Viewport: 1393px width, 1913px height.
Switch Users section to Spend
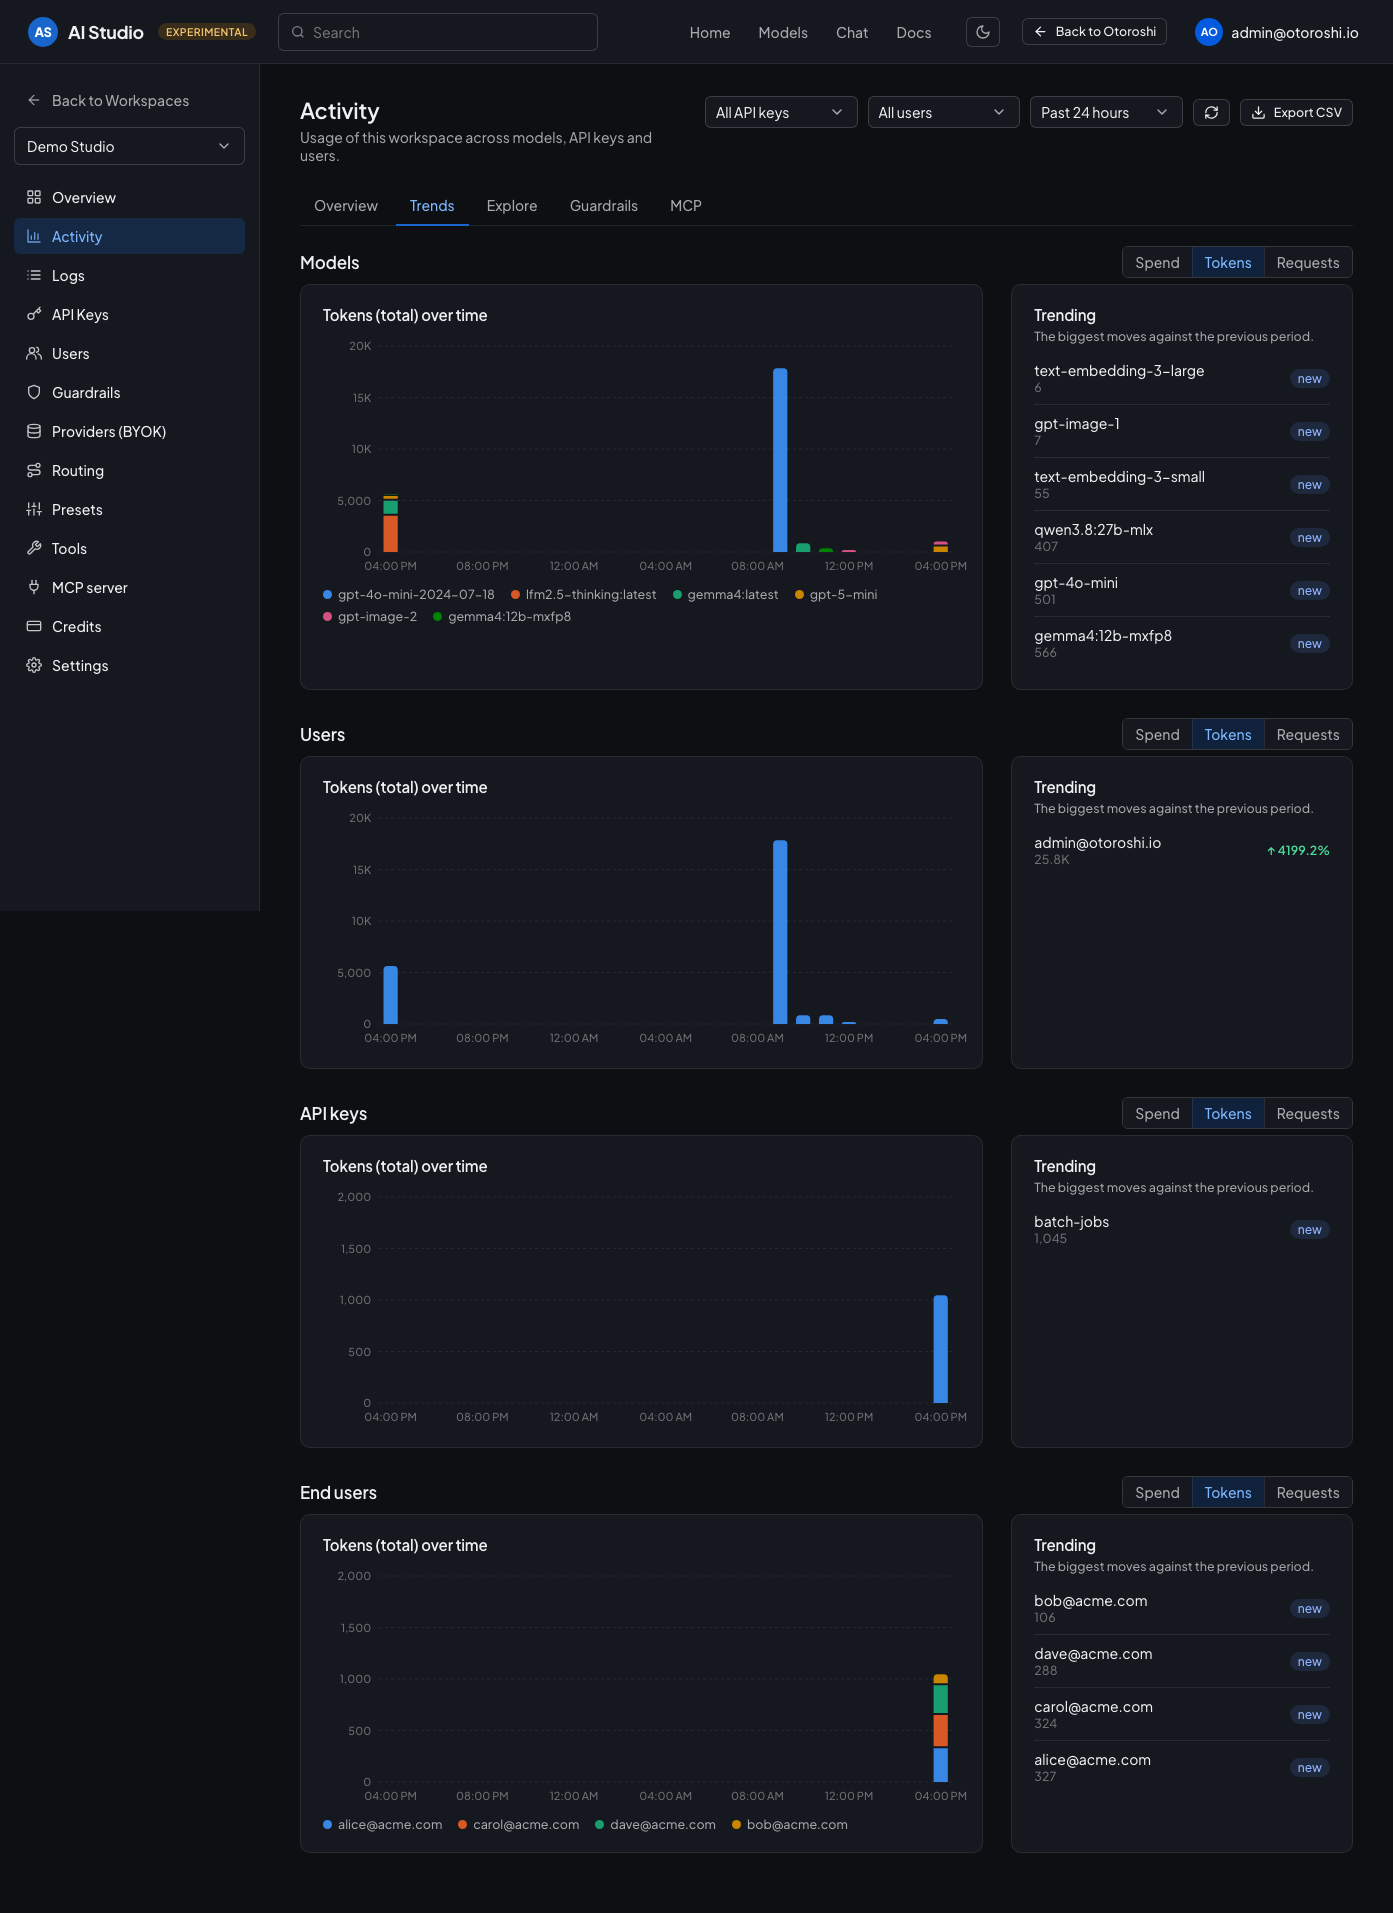[1157, 734]
